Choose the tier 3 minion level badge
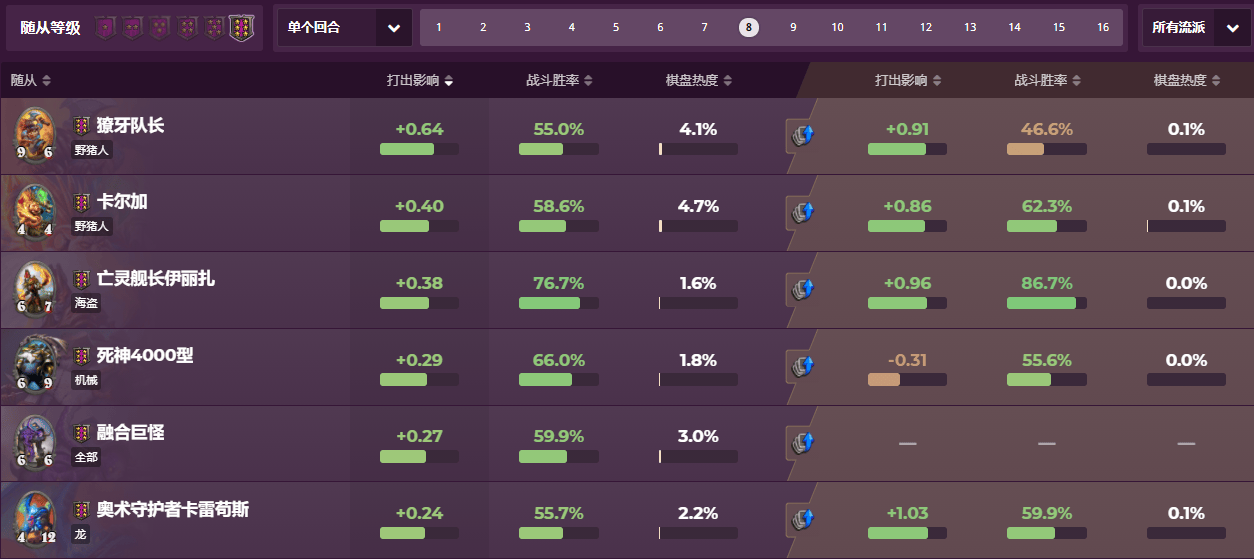The height and width of the screenshot is (559, 1254). (160, 28)
